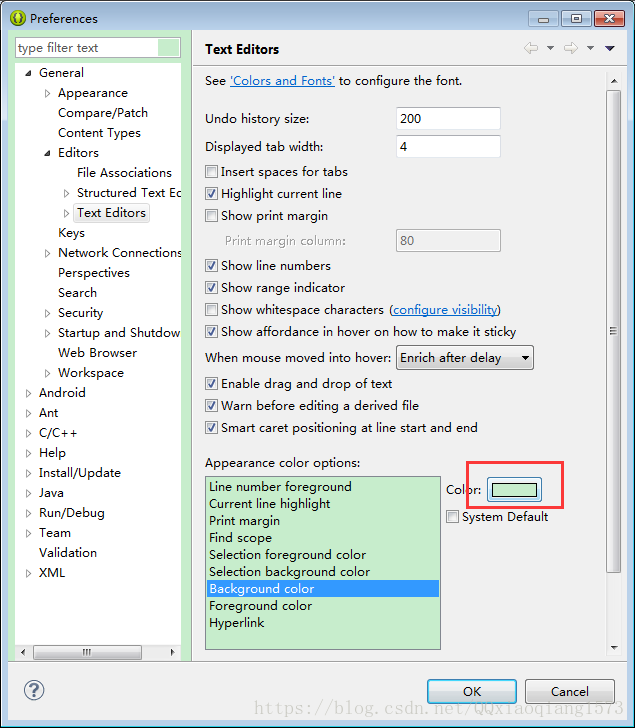The width and height of the screenshot is (635, 728).
Task: Toggle Warn before editing a derived file
Action: (211, 406)
